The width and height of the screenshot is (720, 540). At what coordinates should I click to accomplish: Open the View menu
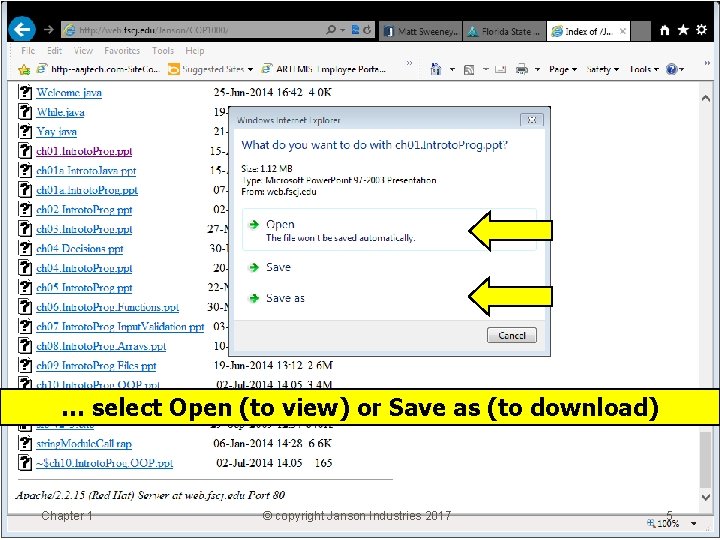click(x=83, y=51)
